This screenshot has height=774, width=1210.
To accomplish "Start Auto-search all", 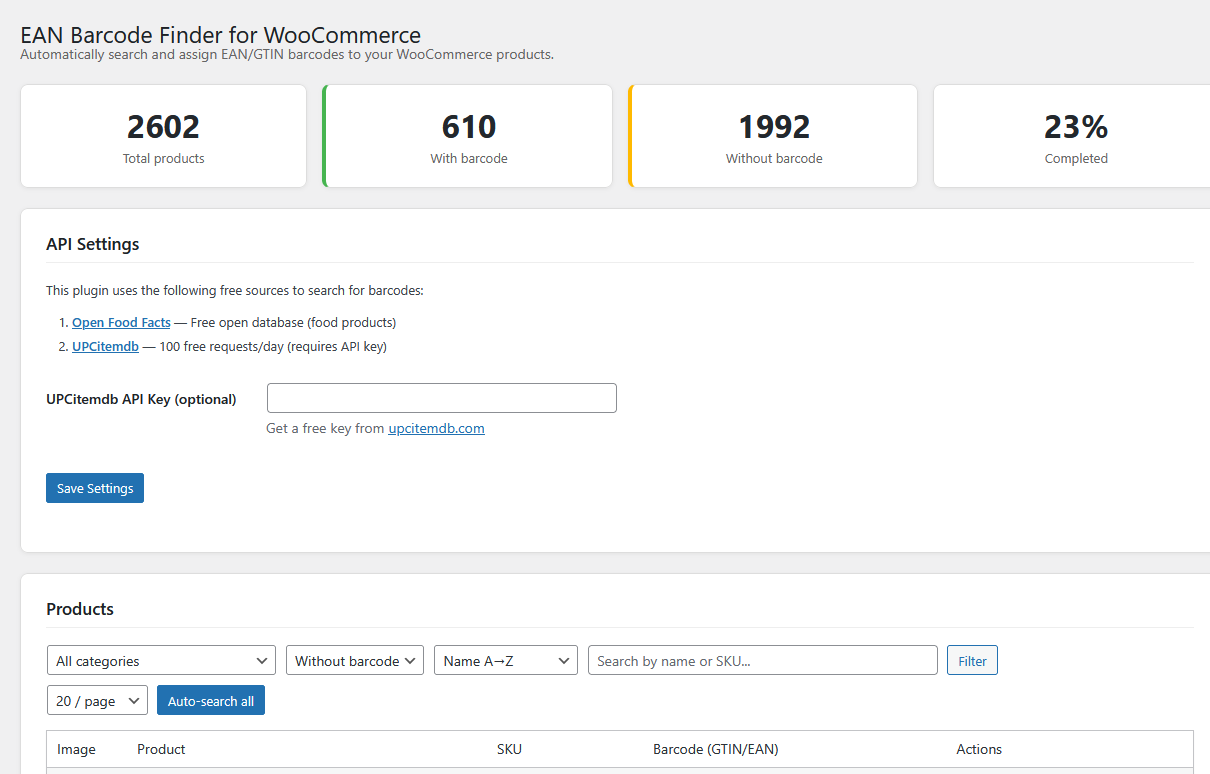I will coord(211,701).
